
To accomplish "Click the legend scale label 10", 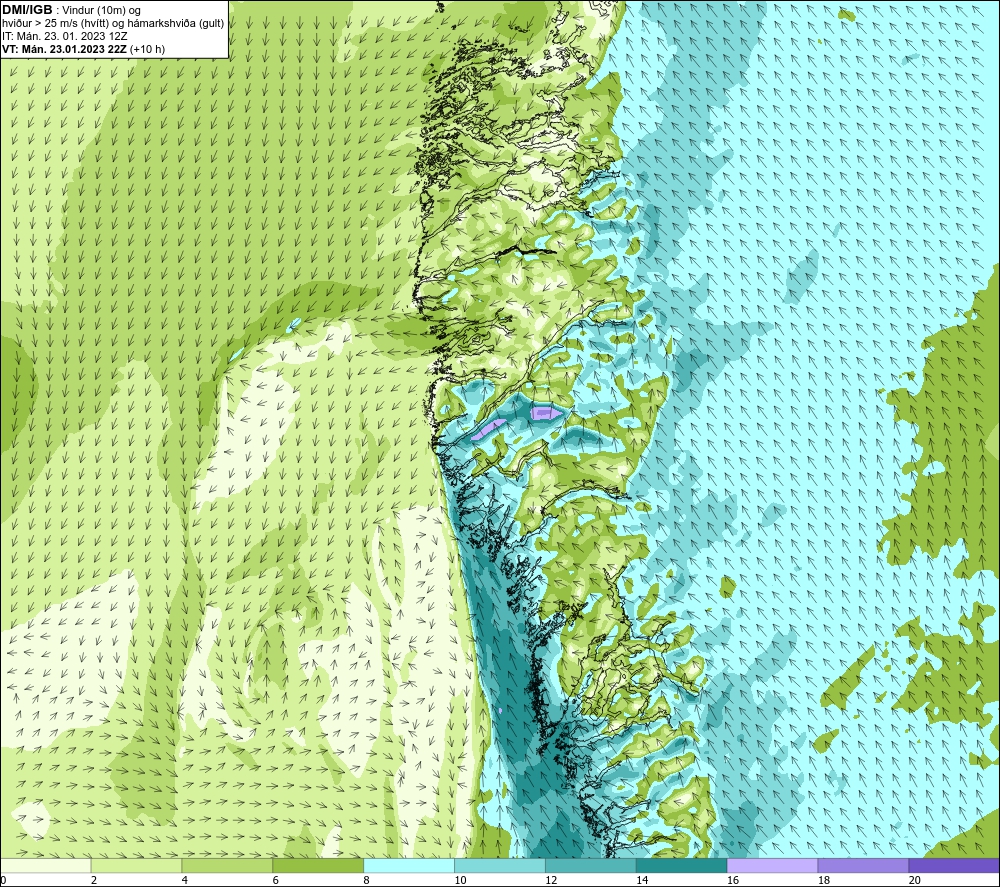I will (460, 881).
